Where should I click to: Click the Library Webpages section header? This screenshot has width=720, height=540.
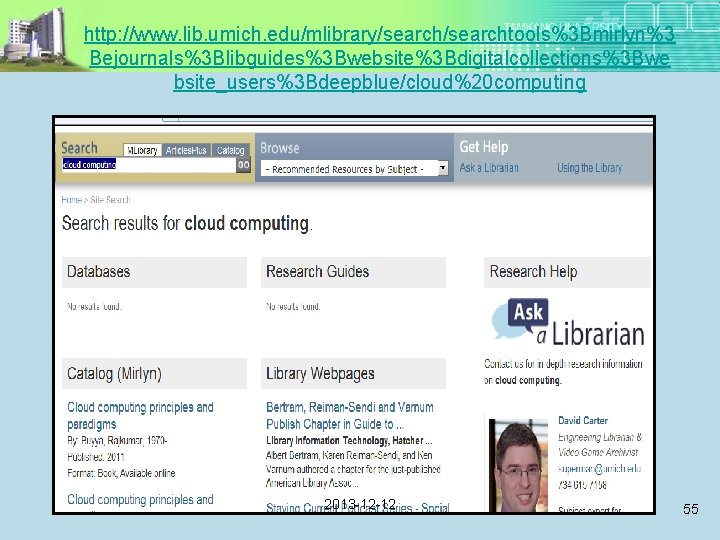click(353, 373)
